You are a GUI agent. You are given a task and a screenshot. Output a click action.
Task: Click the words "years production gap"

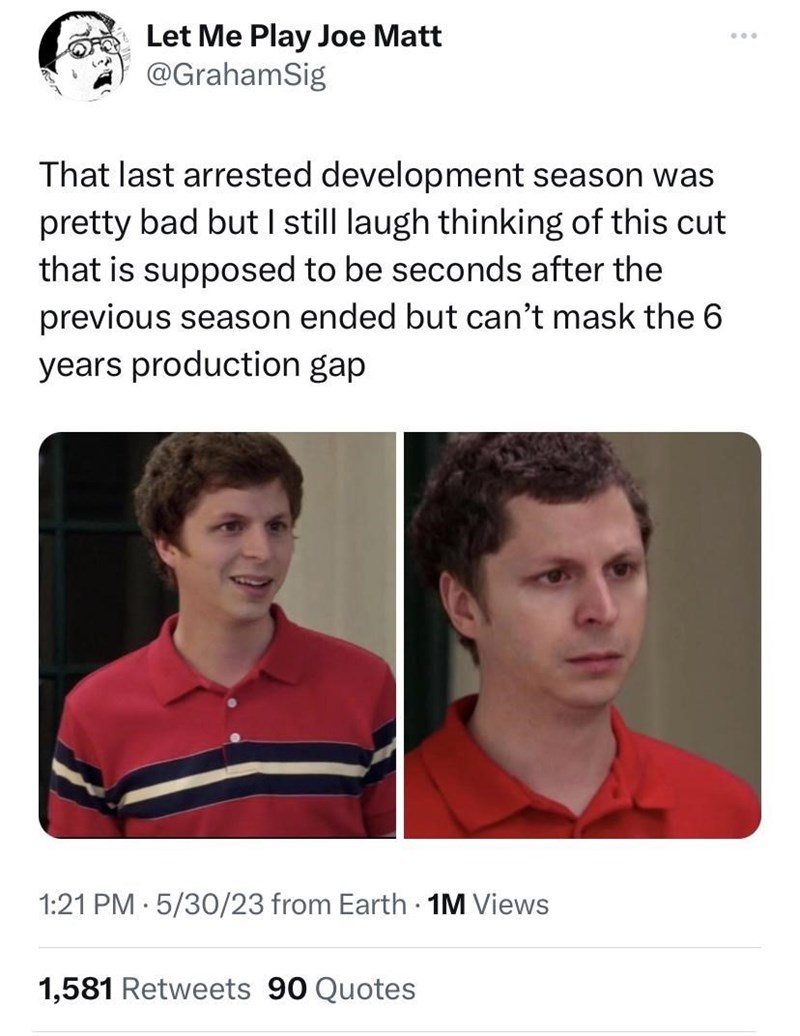tap(202, 365)
